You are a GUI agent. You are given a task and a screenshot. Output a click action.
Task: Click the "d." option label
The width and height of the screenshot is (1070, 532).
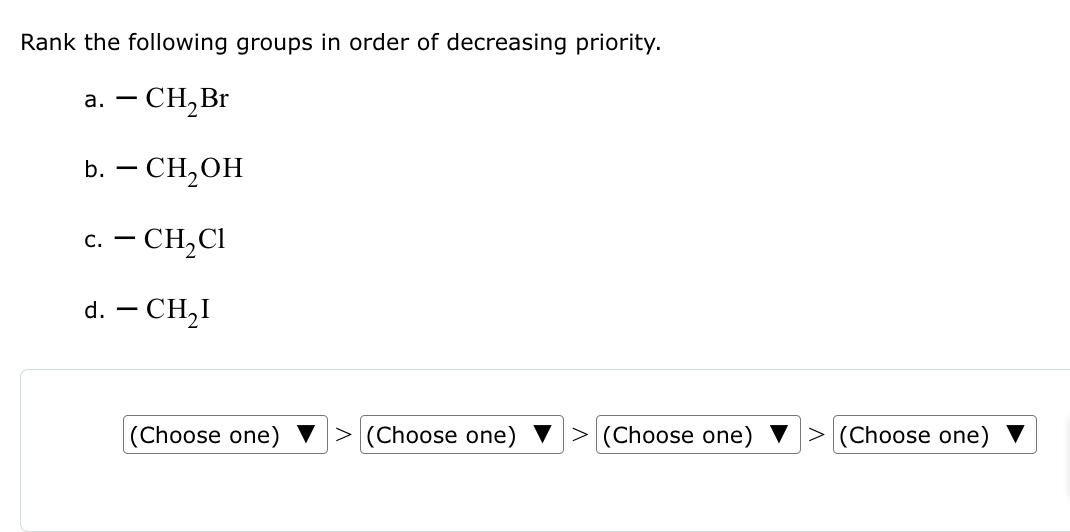[x=94, y=311]
